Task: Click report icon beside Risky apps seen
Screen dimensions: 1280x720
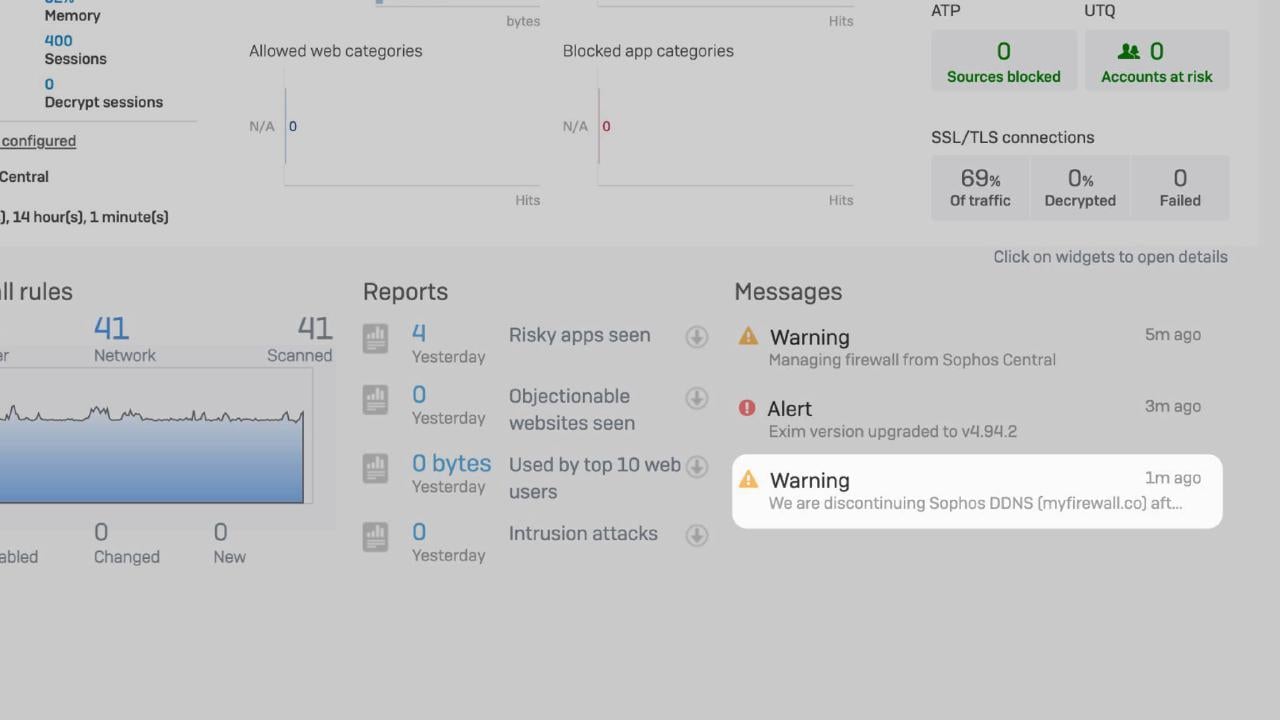Action: coord(375,338)
